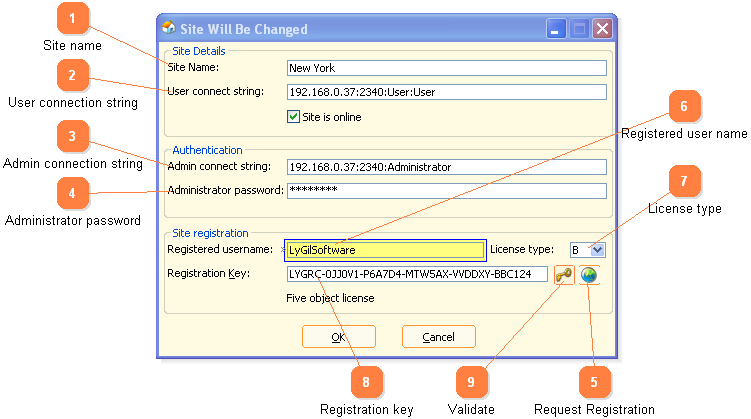
Task: Confirm changes with the OK button
Action: tap(339, 337)
